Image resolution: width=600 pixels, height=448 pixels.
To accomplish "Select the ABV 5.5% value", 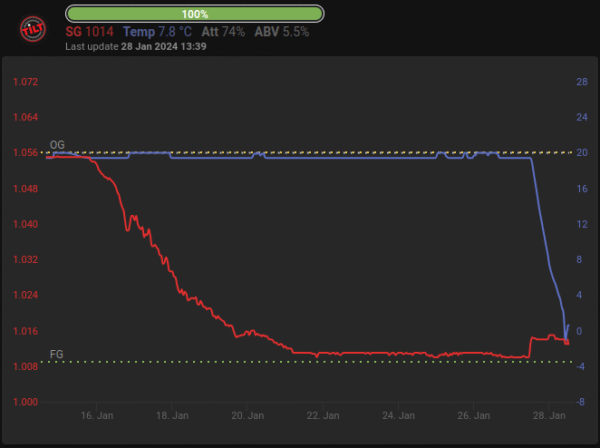I will [281, 32].
